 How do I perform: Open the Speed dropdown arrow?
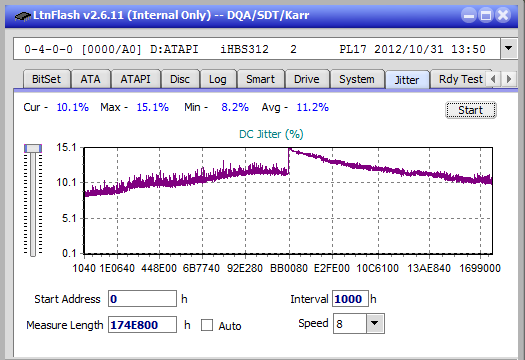(375, 323)
